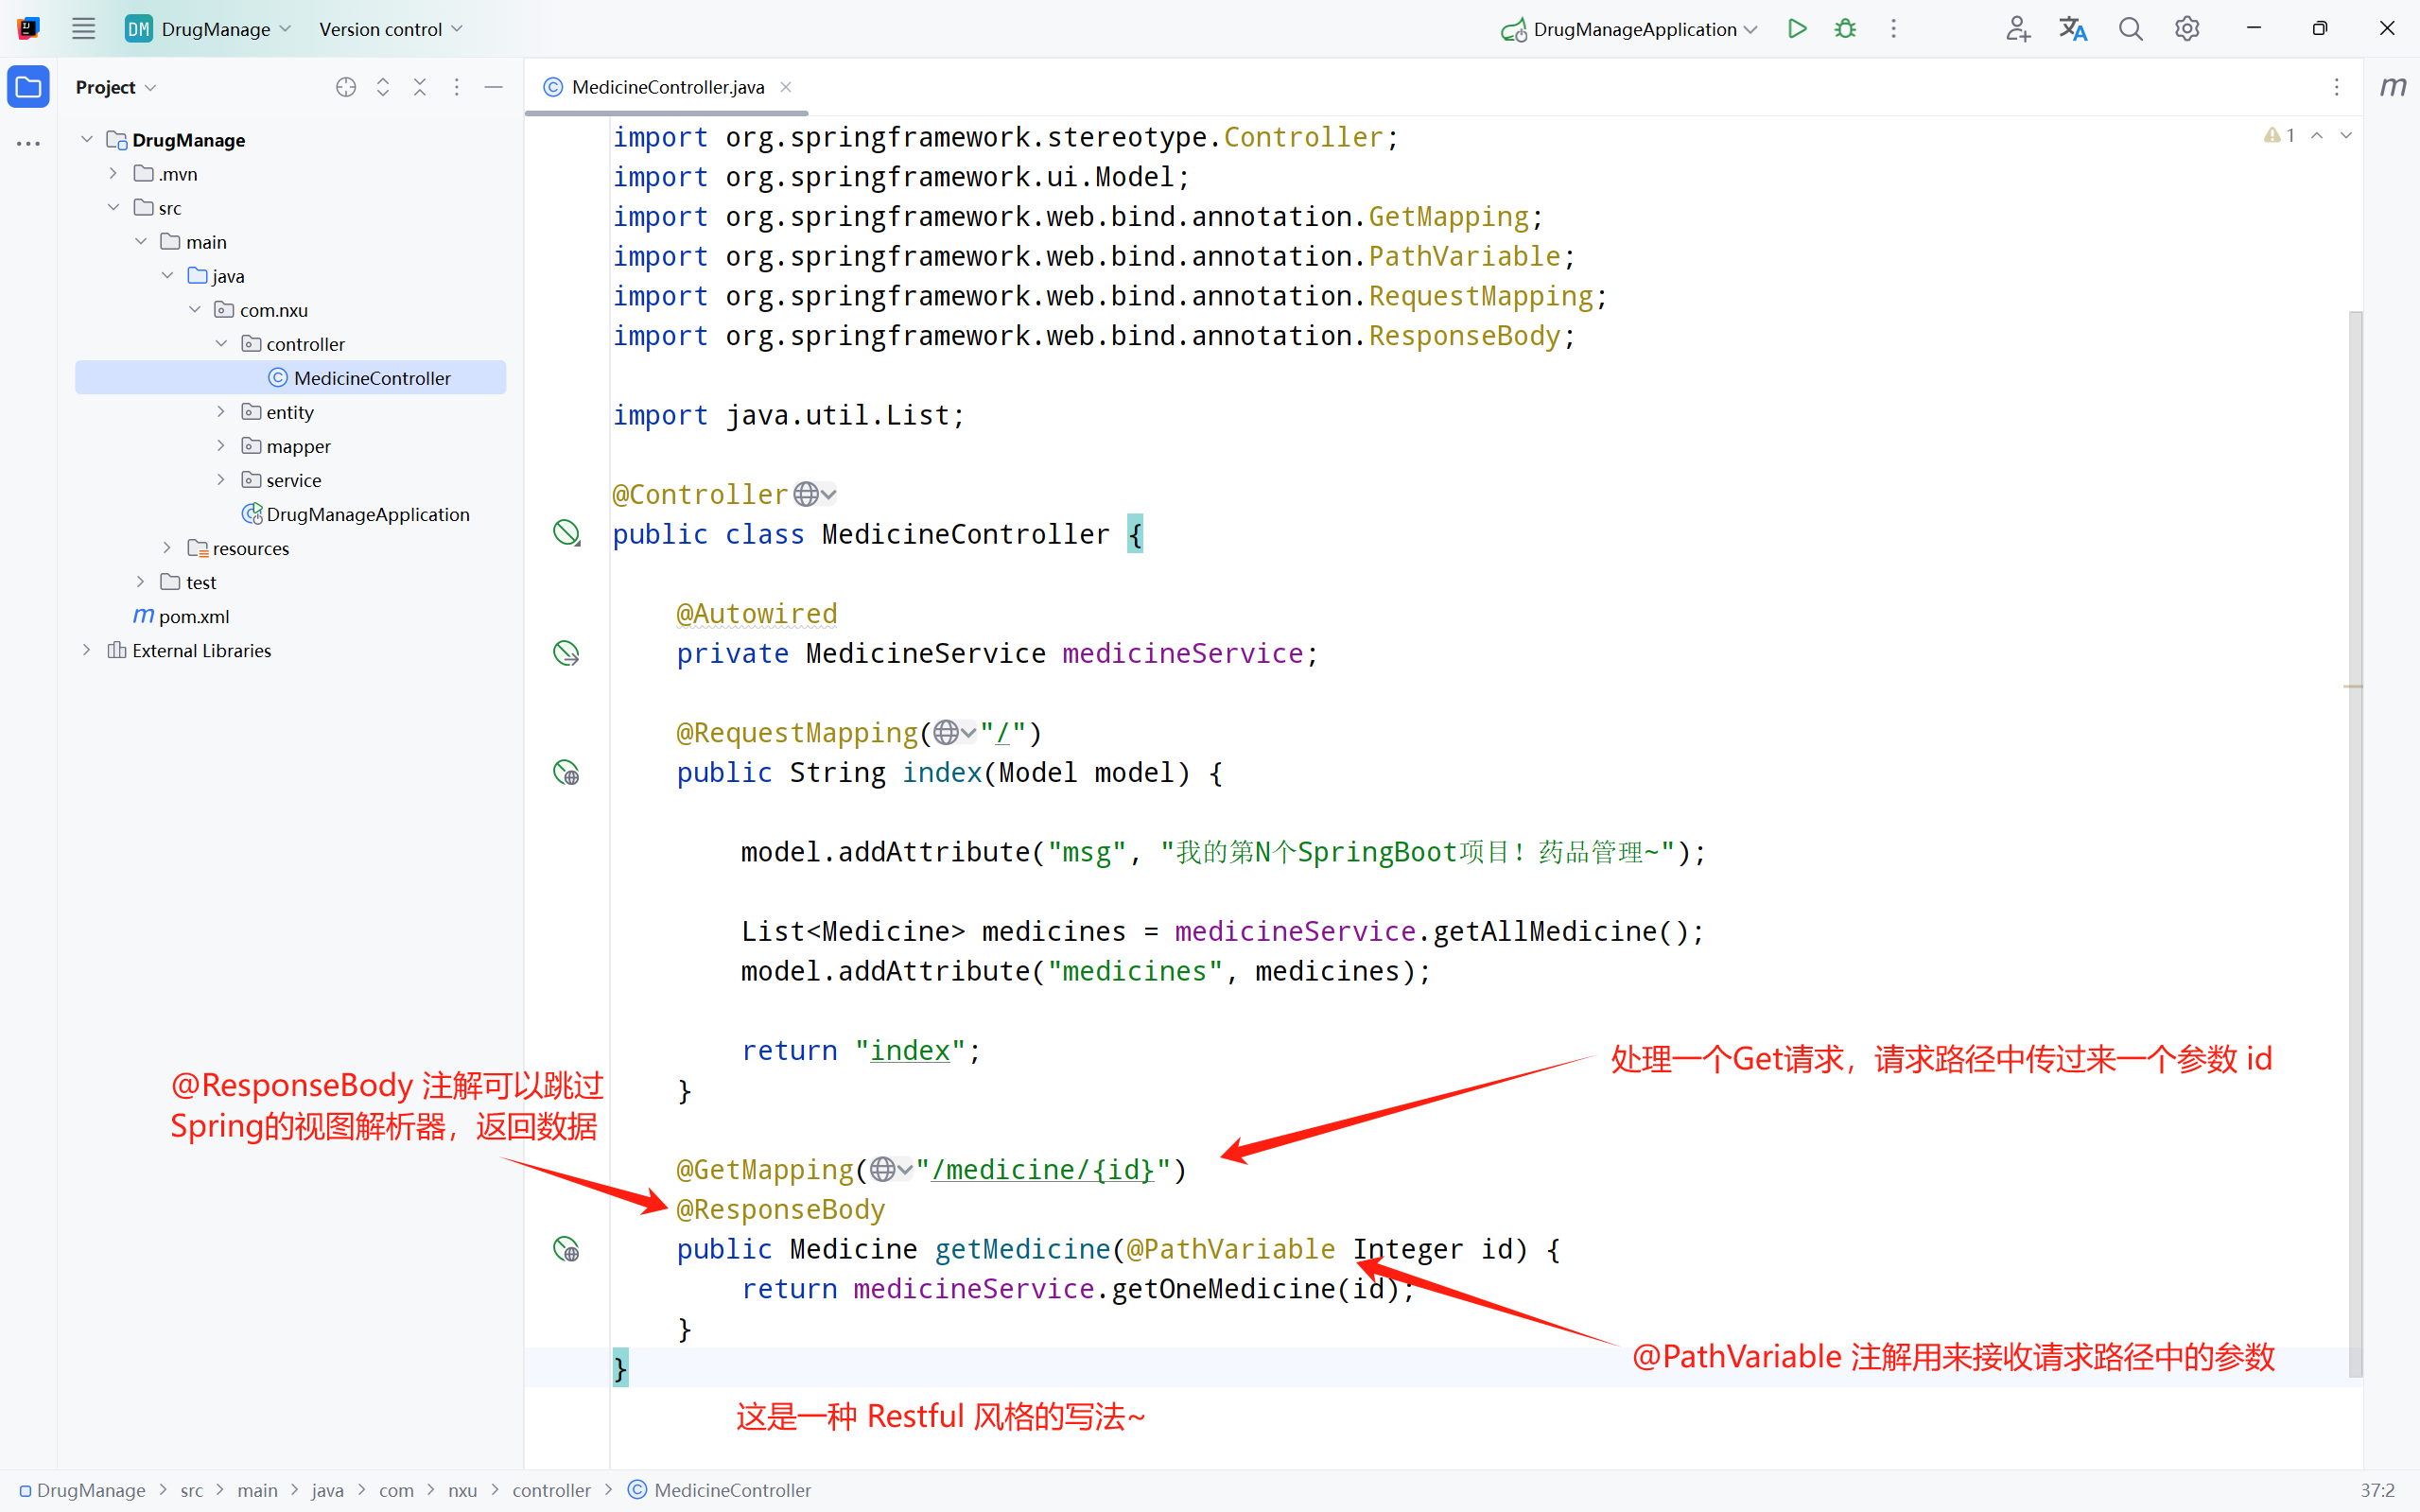
Task: Click Select Opened File crosshair icon
Action: click(346, 87)
